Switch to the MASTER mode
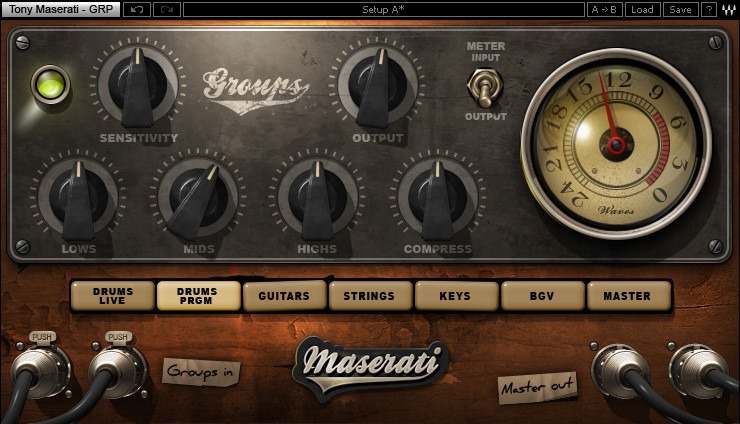The width and height of the screenshot is (740, 424). click(x=628, y=296)
